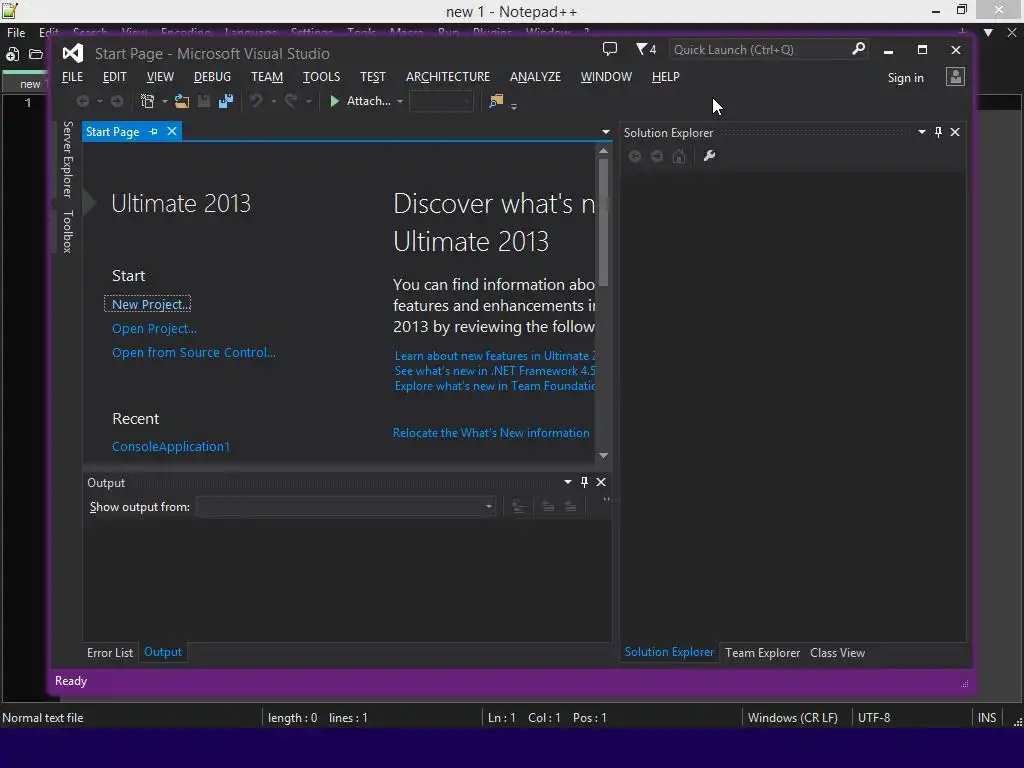Click the Start Page scroll down arrow
Viewport: 1024px width, 768px height.
[603, 455]
